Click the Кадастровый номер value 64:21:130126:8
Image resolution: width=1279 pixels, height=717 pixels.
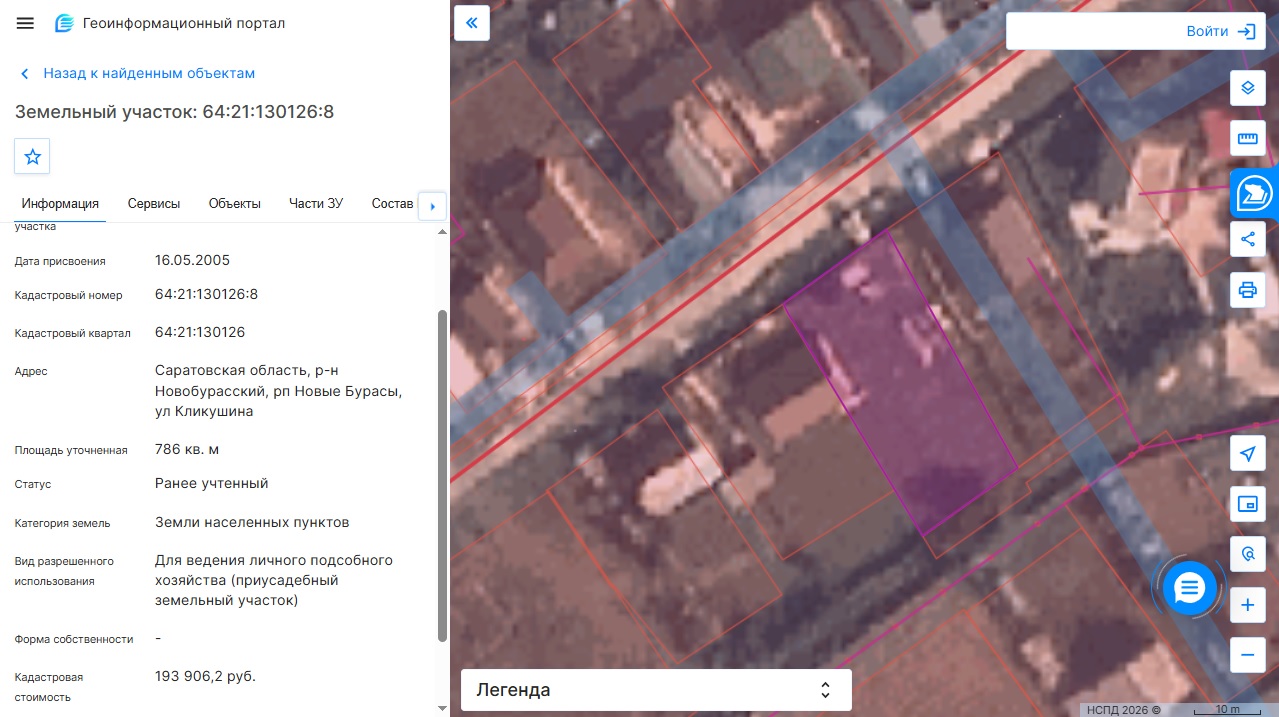pos(207,294)
